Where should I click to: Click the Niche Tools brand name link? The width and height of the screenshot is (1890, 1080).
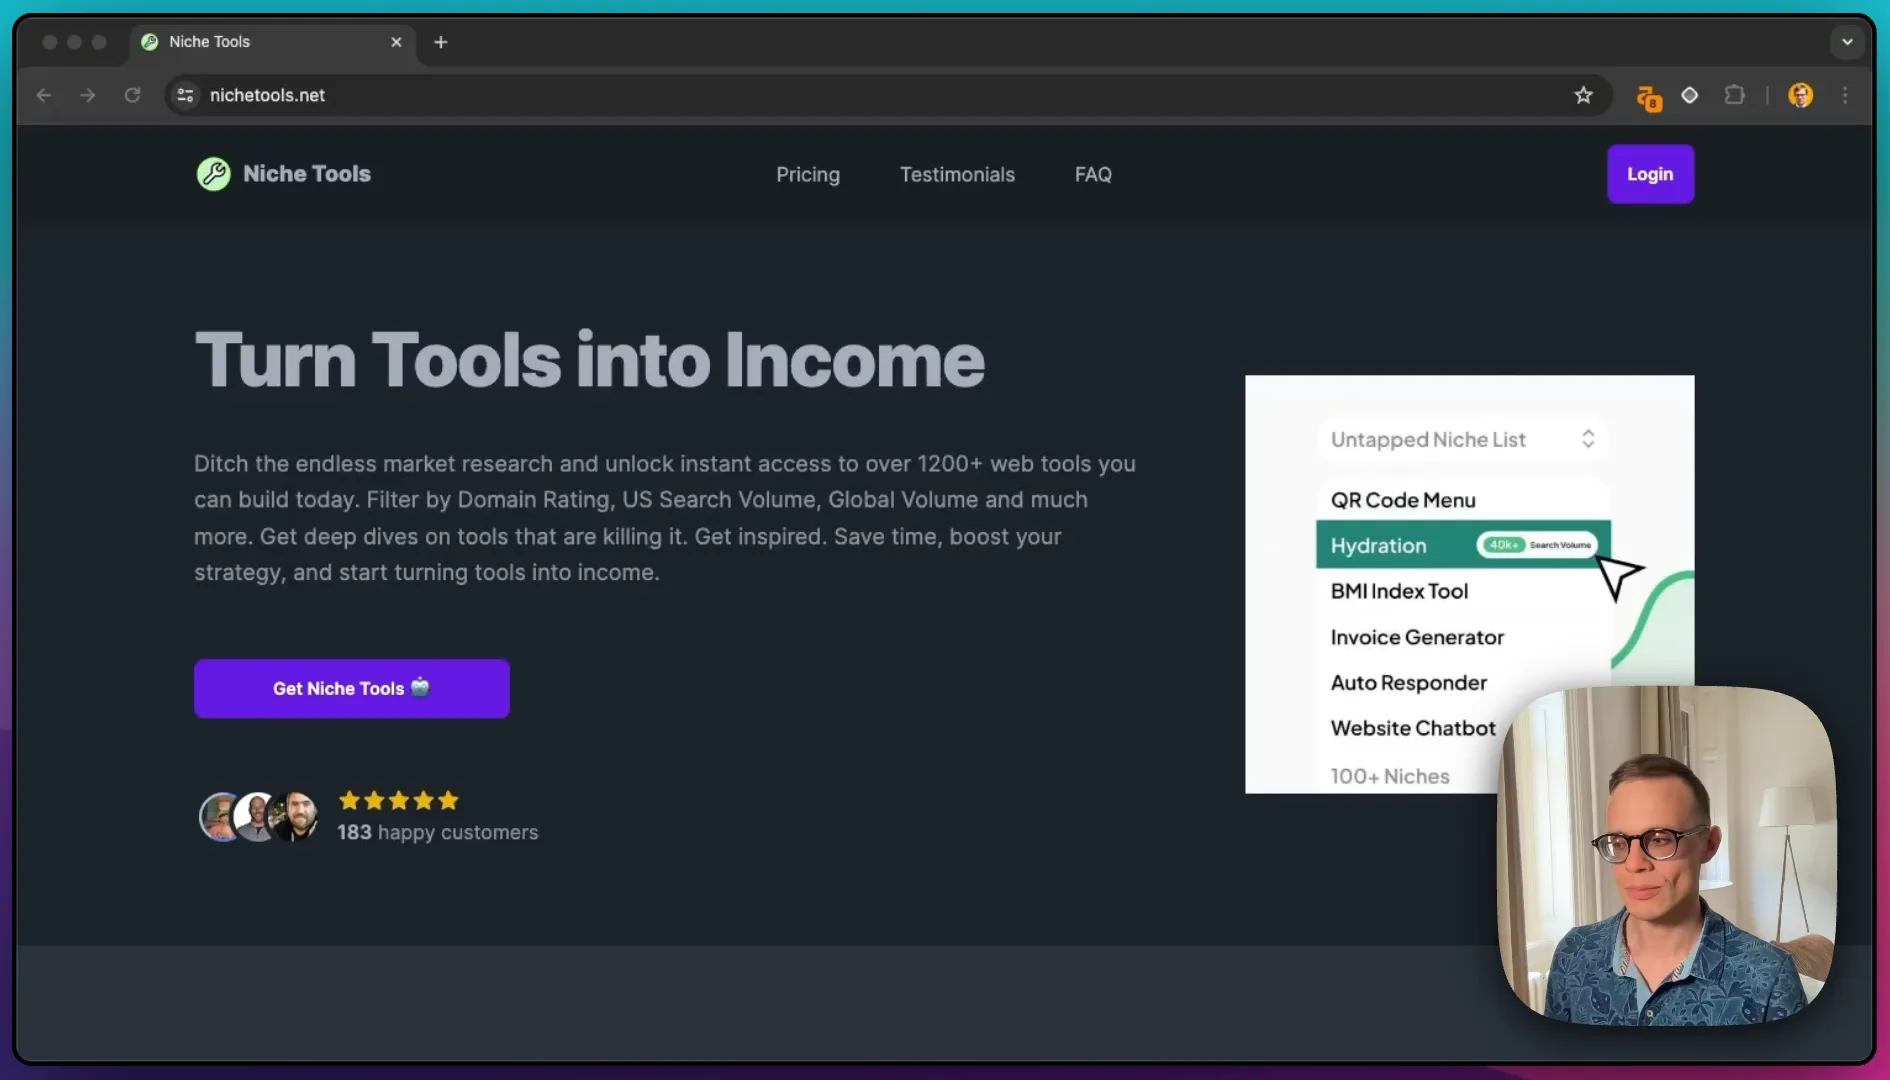[307, 174]
